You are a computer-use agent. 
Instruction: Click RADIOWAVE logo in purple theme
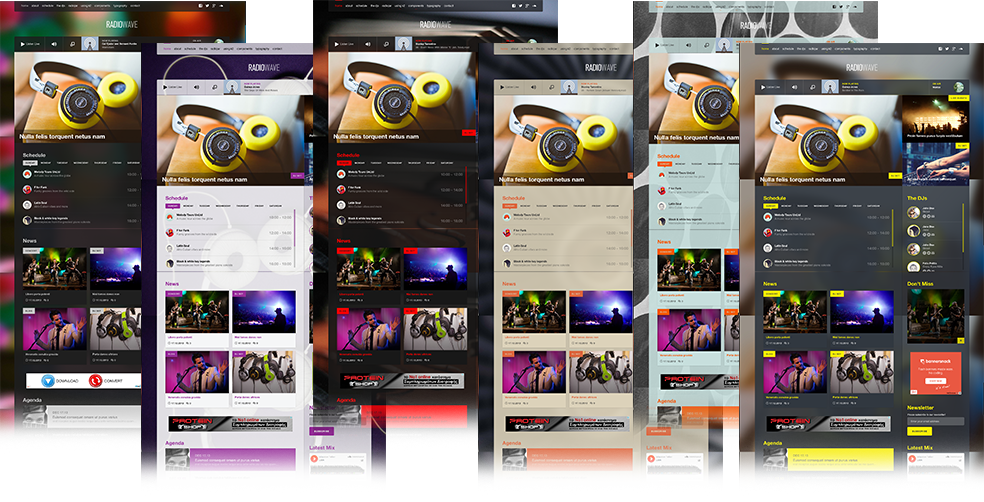264,68
